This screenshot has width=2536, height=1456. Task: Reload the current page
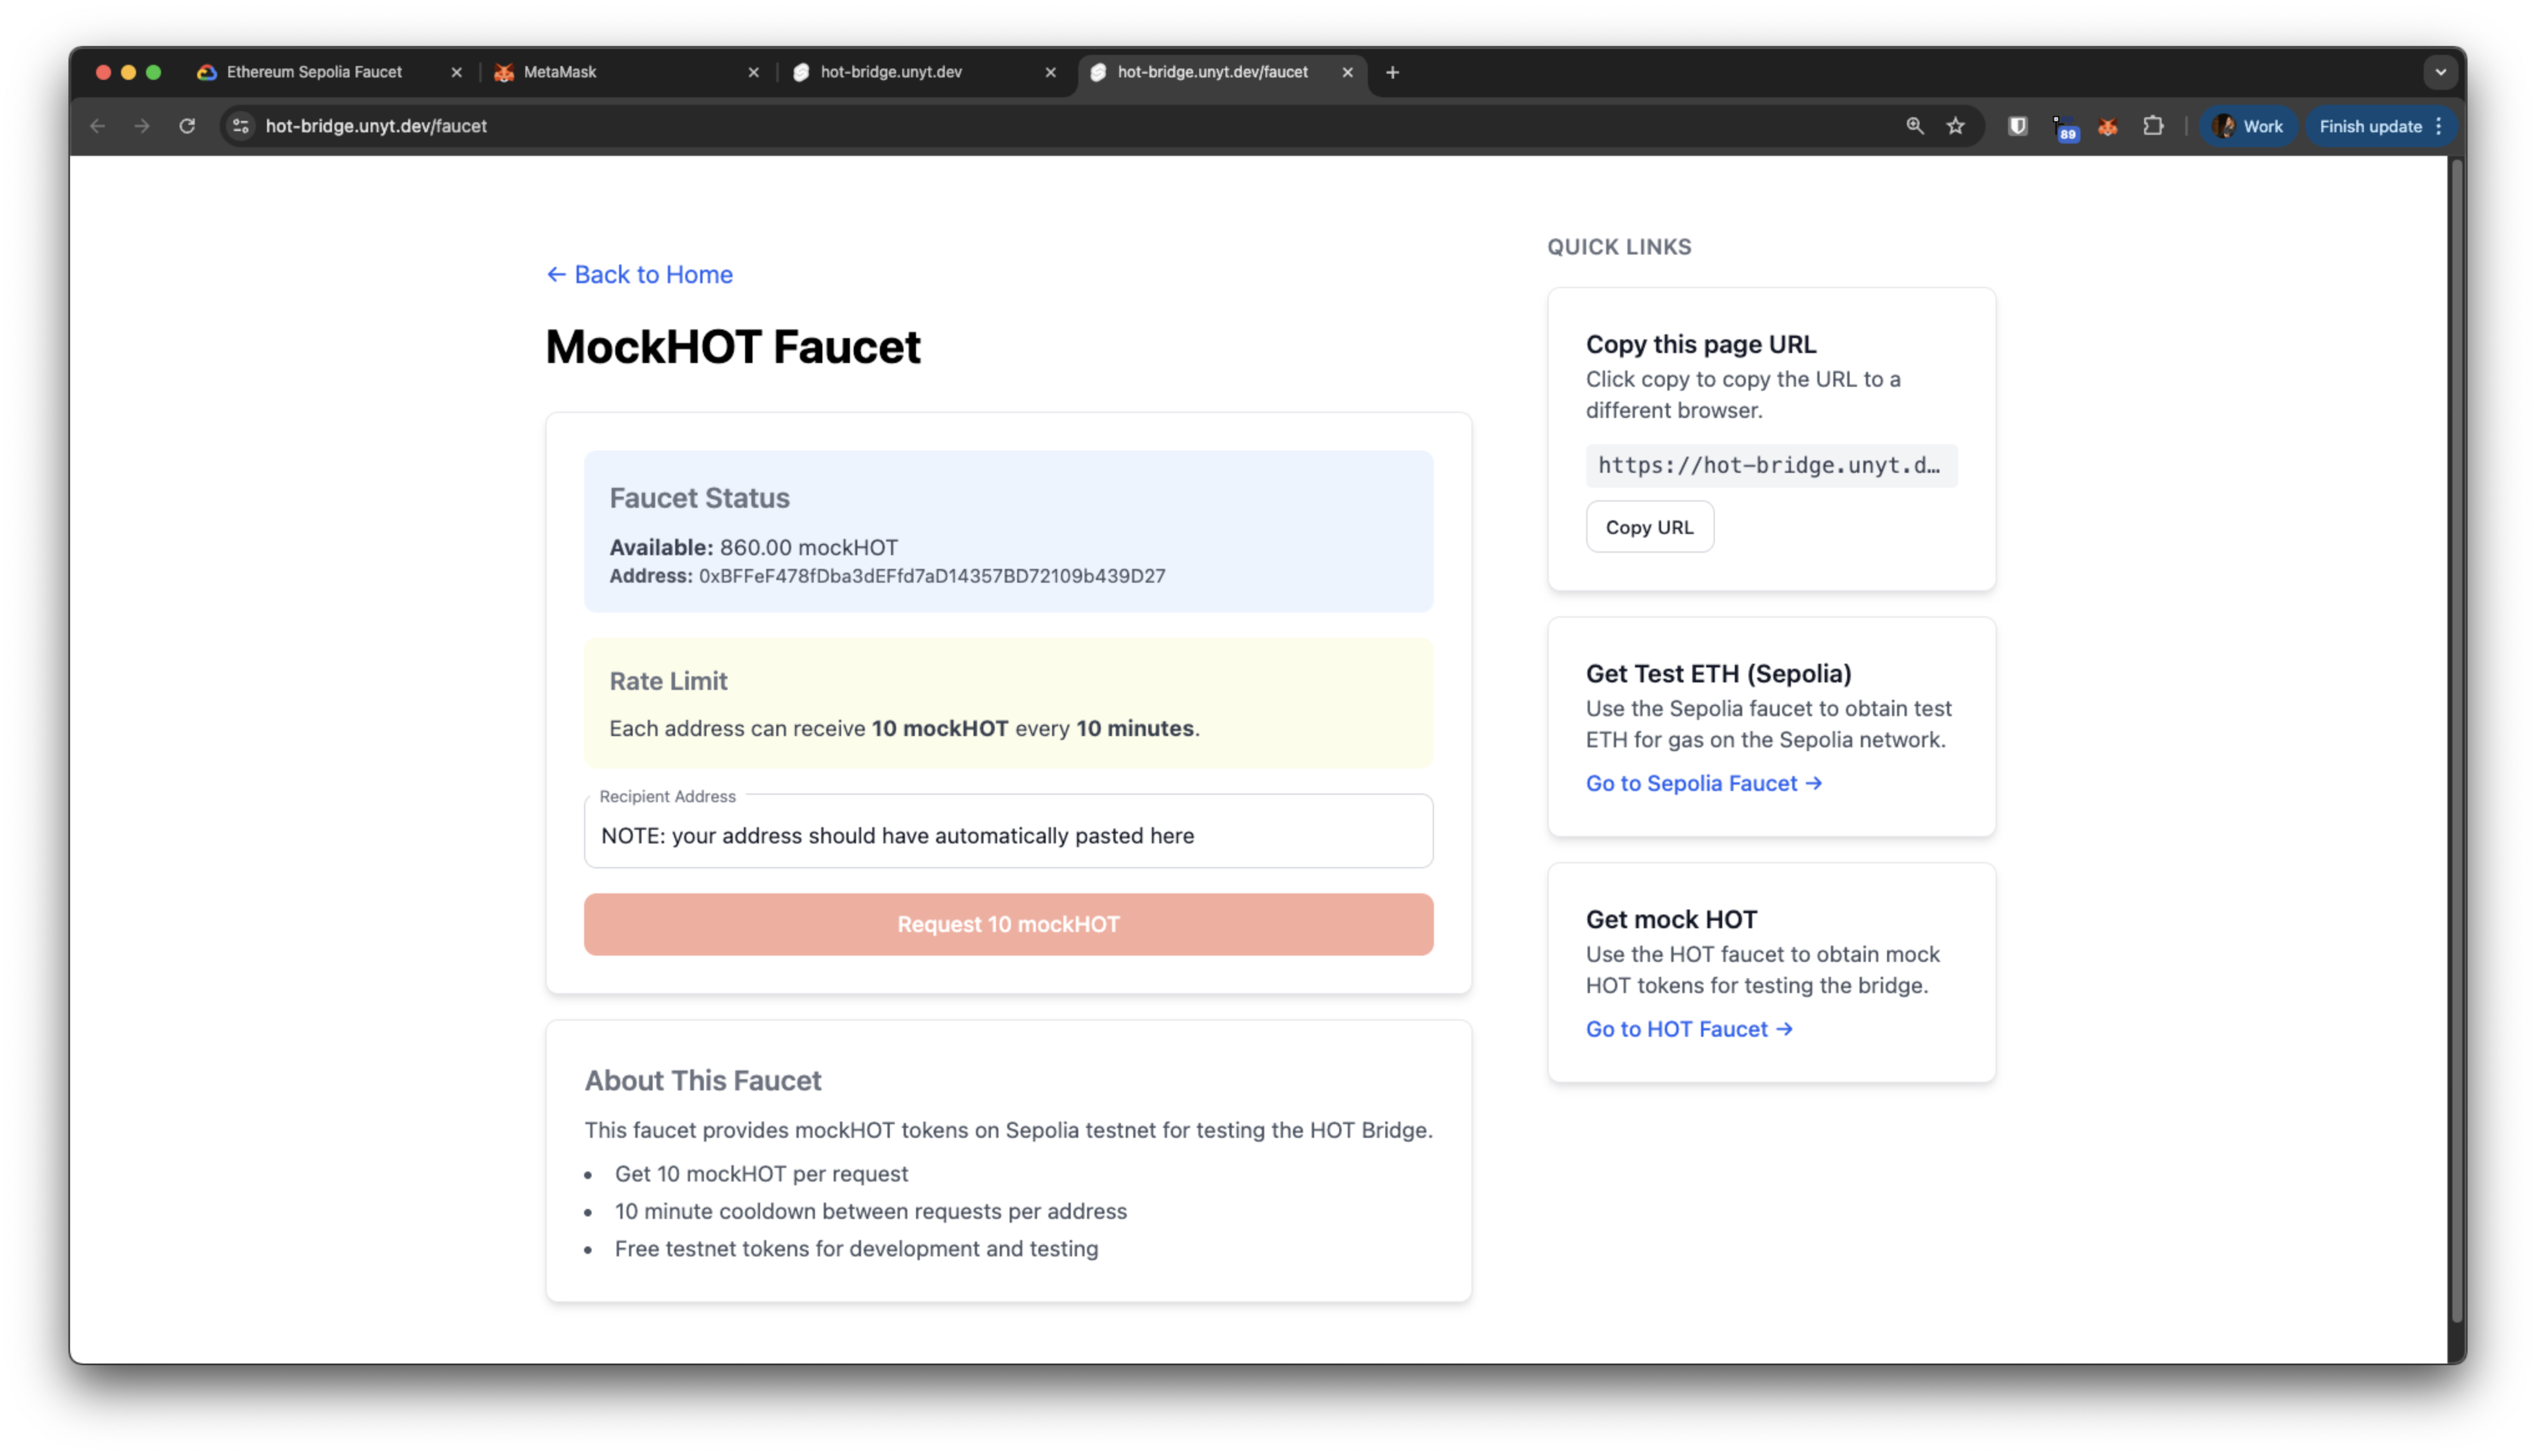click(187, 126)
